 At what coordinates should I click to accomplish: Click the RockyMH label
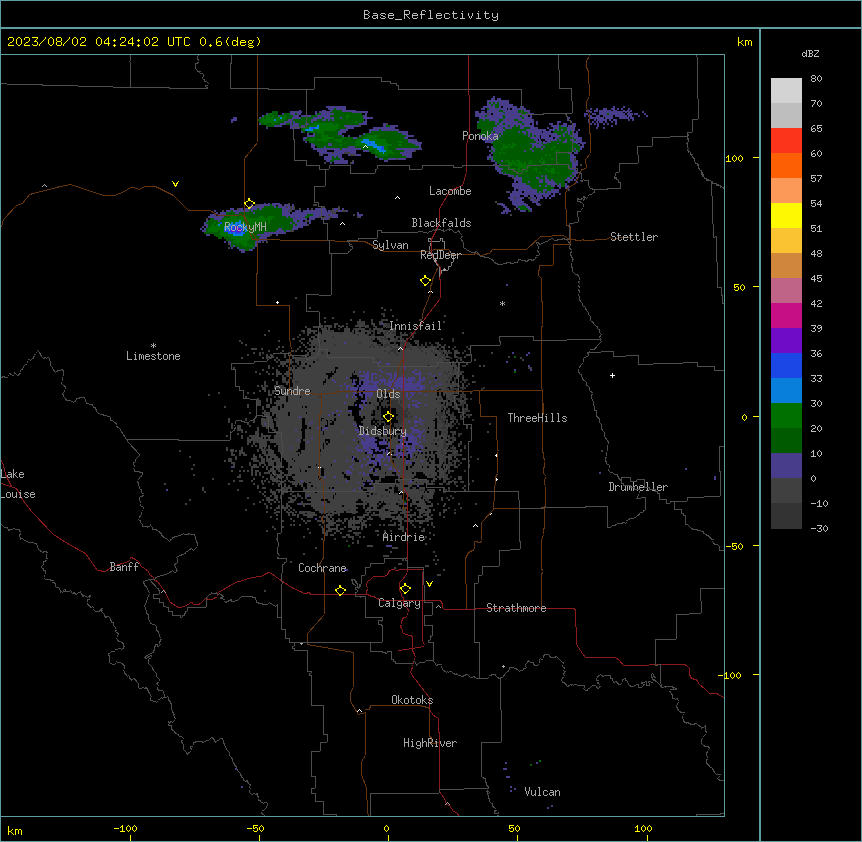[245, 227]
